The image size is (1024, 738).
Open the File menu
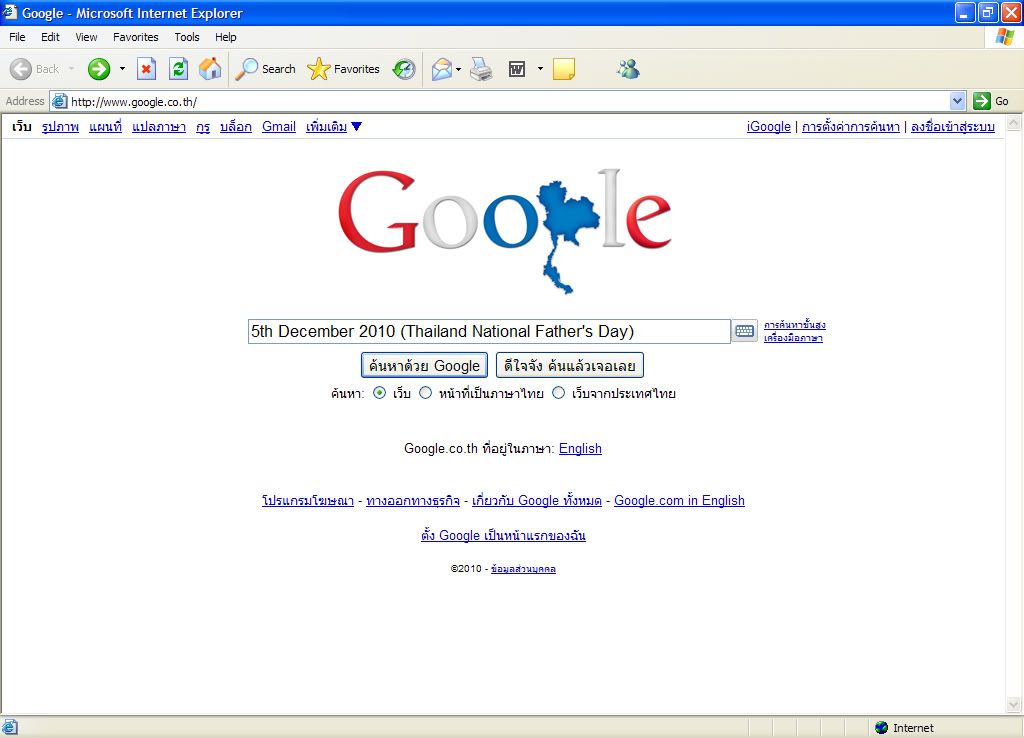17,37
